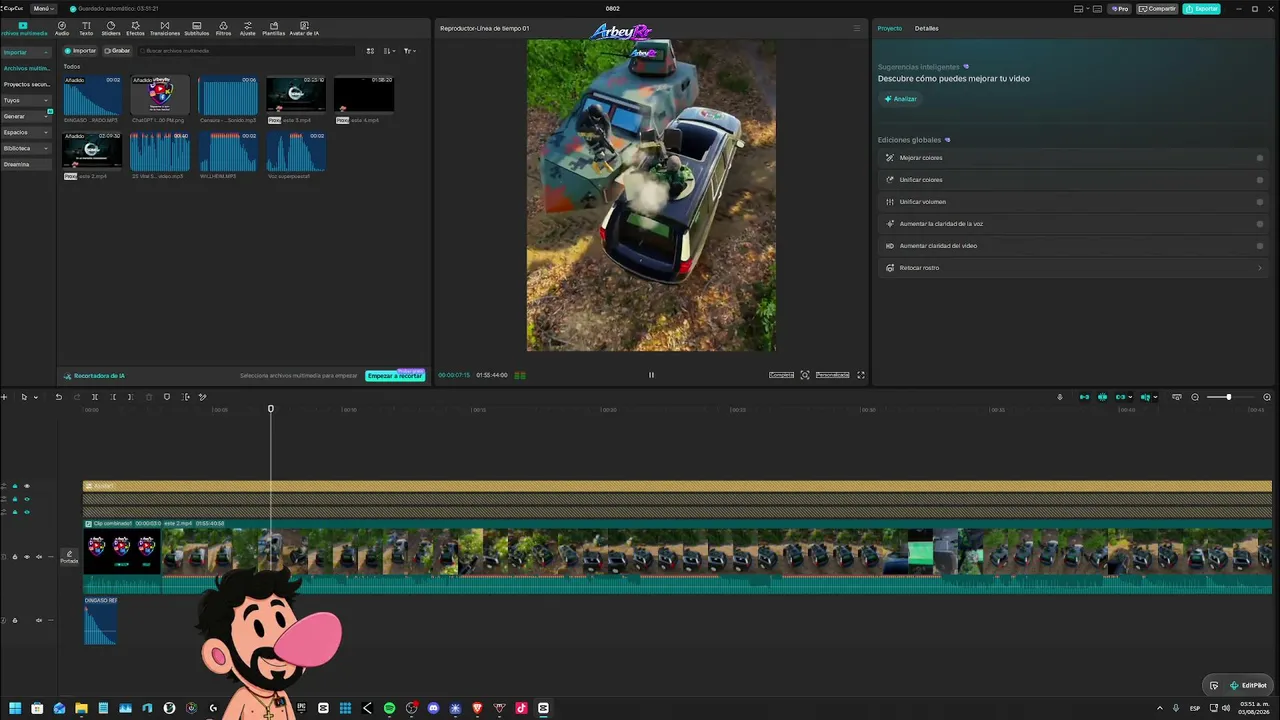Click the Importar button
The image size is (1280, 720).
[x=81, y=51]
